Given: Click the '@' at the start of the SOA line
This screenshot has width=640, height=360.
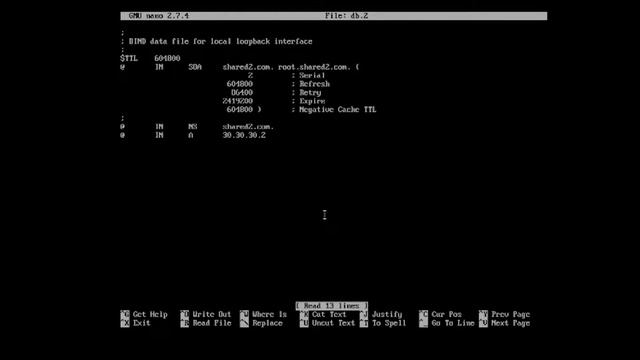Looking at the screenshot, I should tap(122, 67).
